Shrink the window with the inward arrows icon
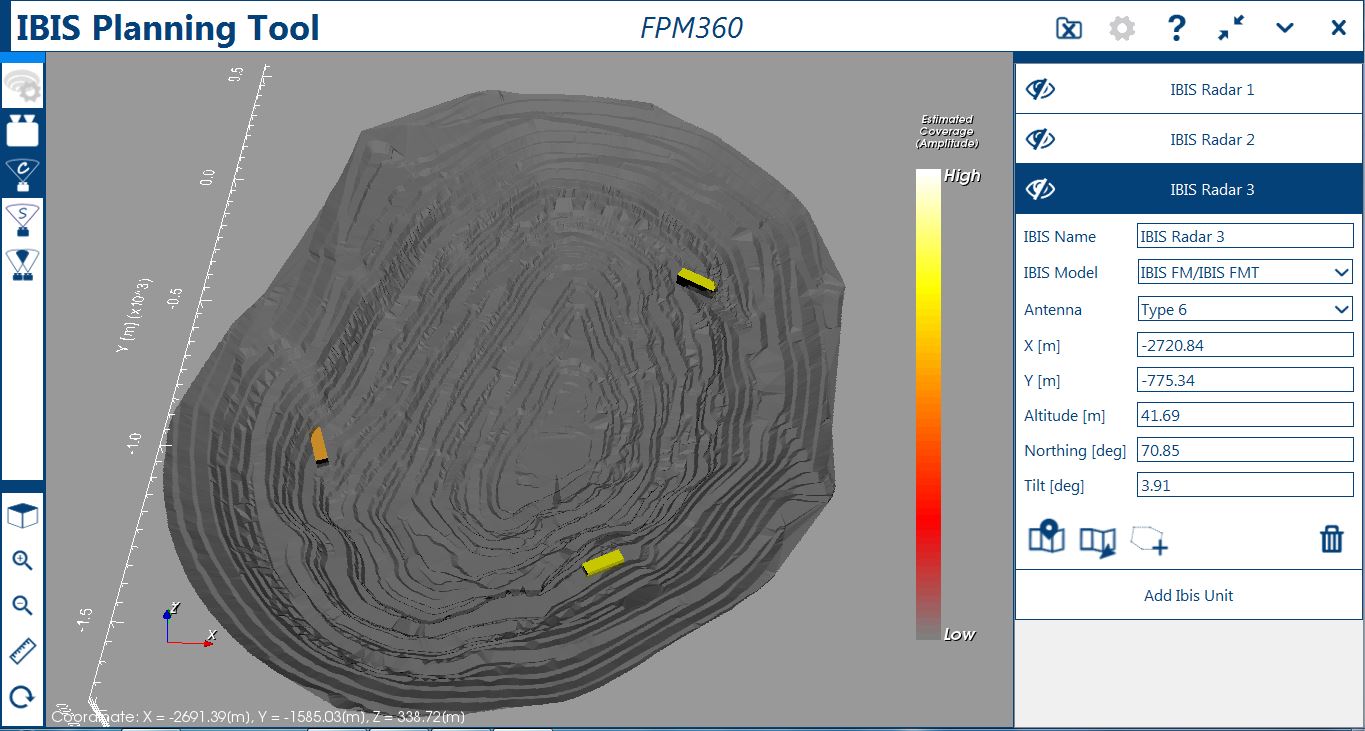Viewport: 1365px width, 731px height. pos(1231,28)
